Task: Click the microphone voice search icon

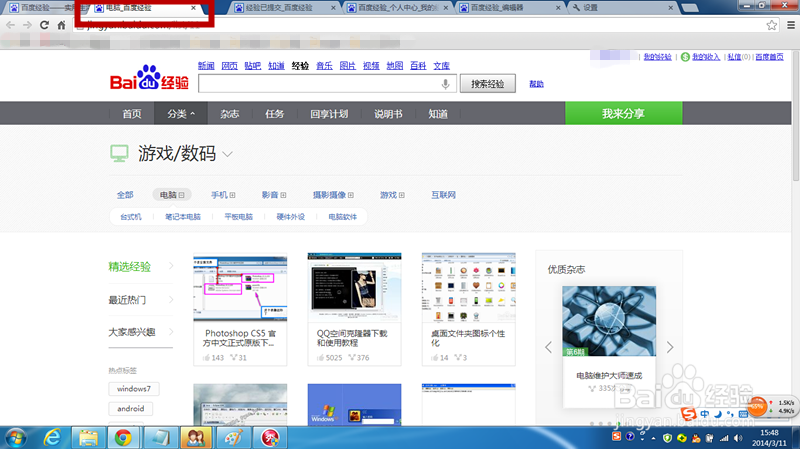Action: pyautogui.click(x=445, y=84)
